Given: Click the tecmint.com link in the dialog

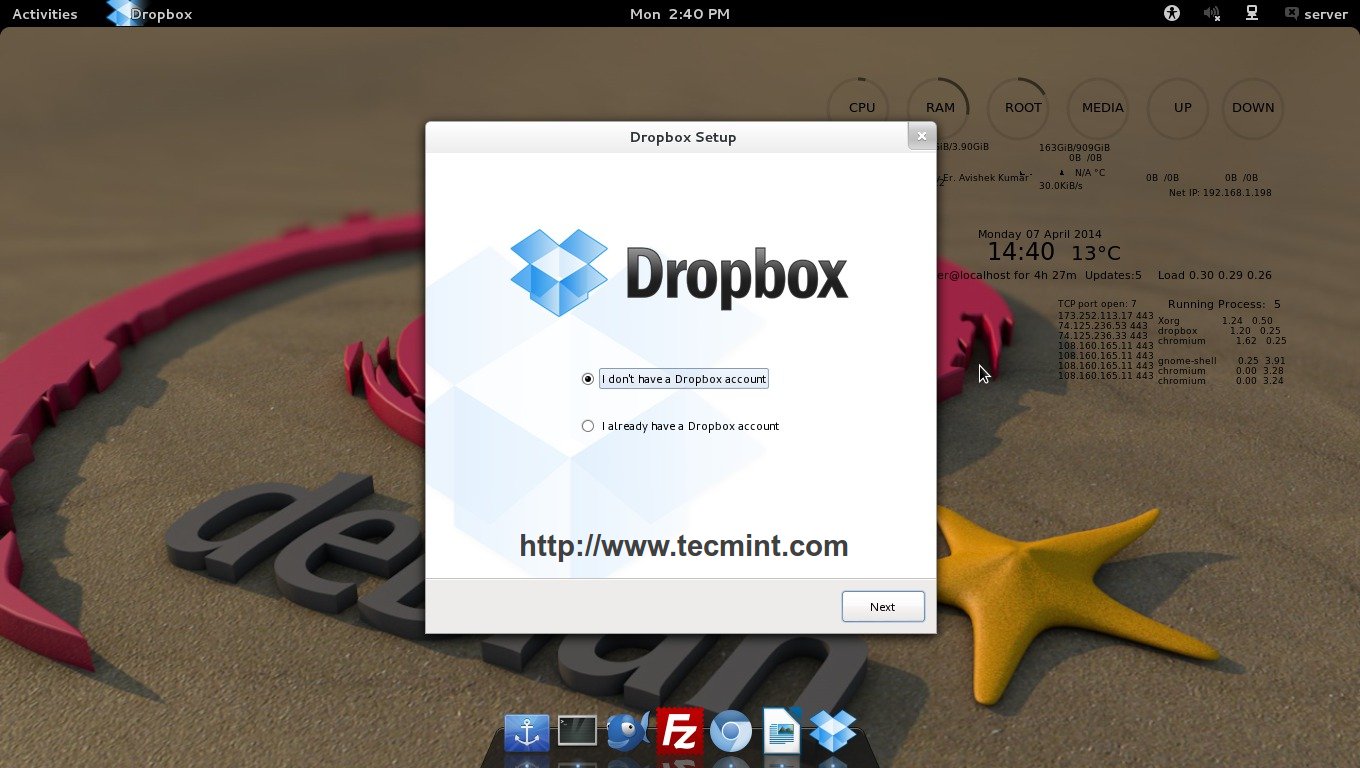Looking at the screenshot, I should coord(683,546).
